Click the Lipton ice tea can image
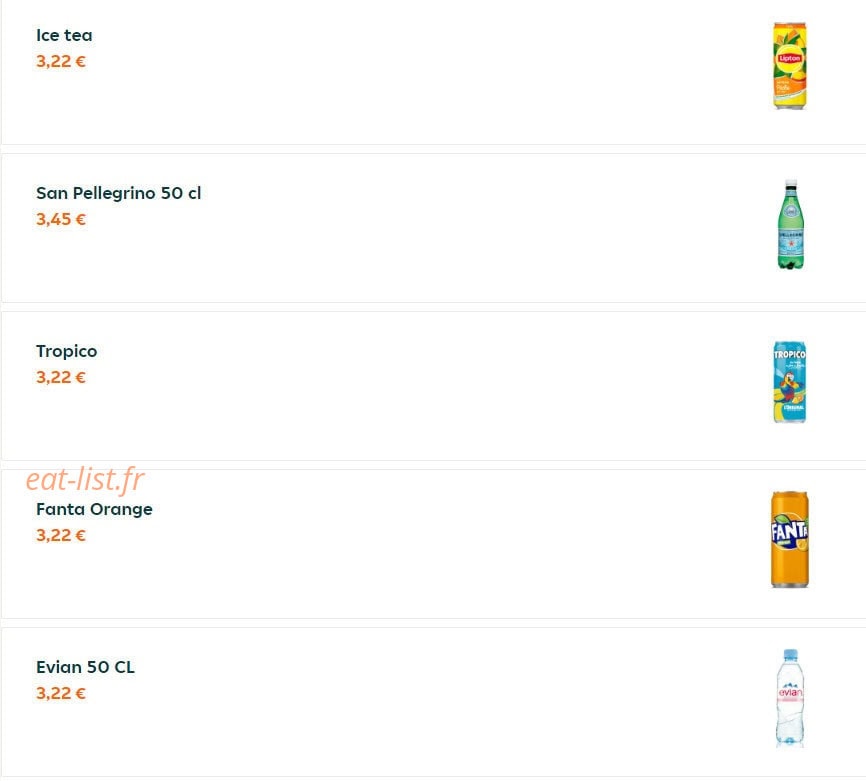Viewport: 866px width, 781px height. [x=790, y=66]
